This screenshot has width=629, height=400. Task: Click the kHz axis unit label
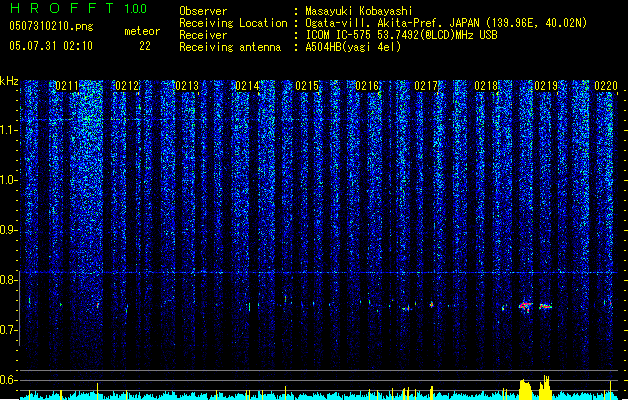coord(9,81)
